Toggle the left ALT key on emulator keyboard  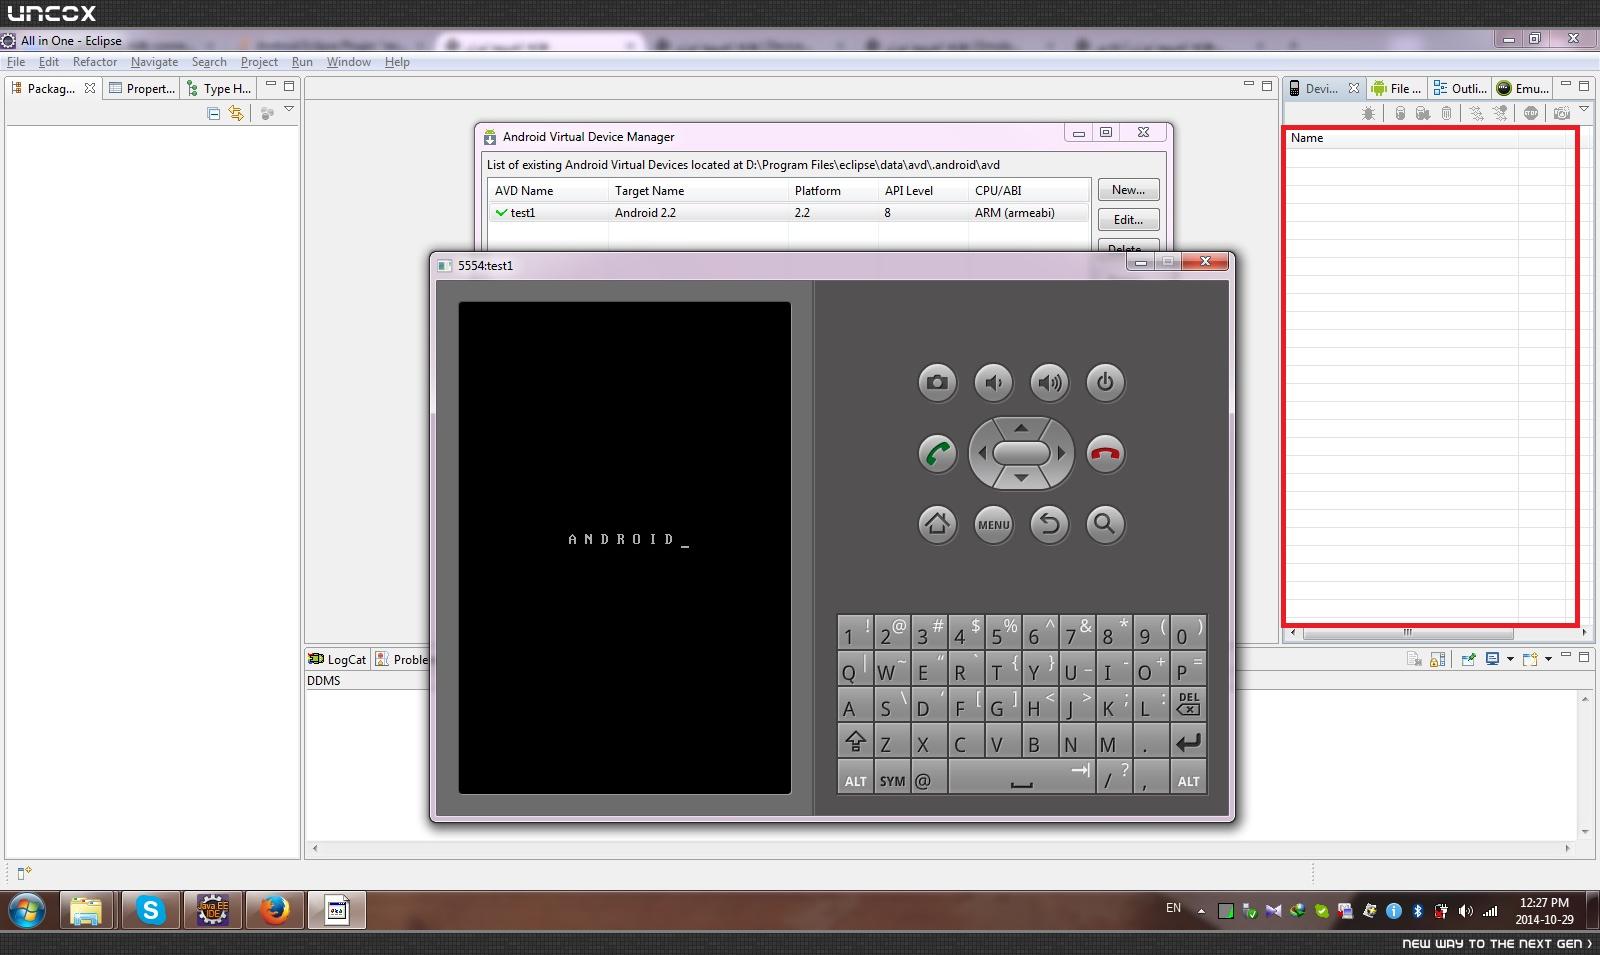[855, 779]
